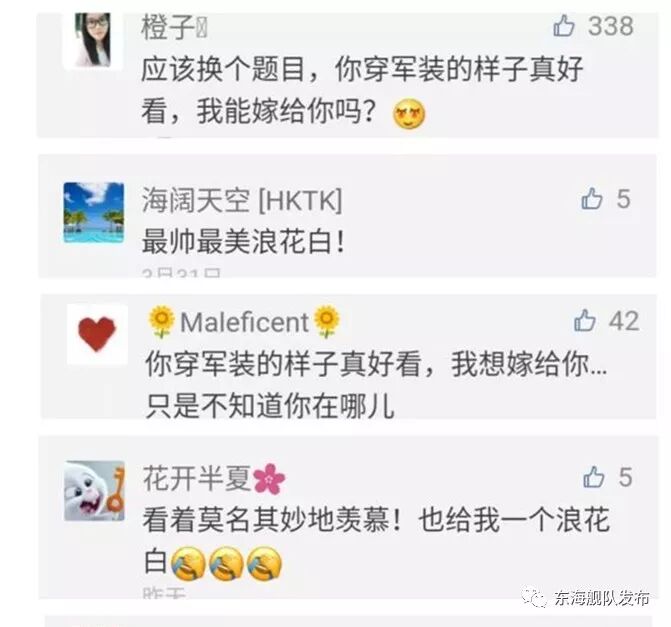Image resolution: width=671 pixels, height=627 pixels.
Task: Click the pink flower beside 花开半夏
Action: 269,479
